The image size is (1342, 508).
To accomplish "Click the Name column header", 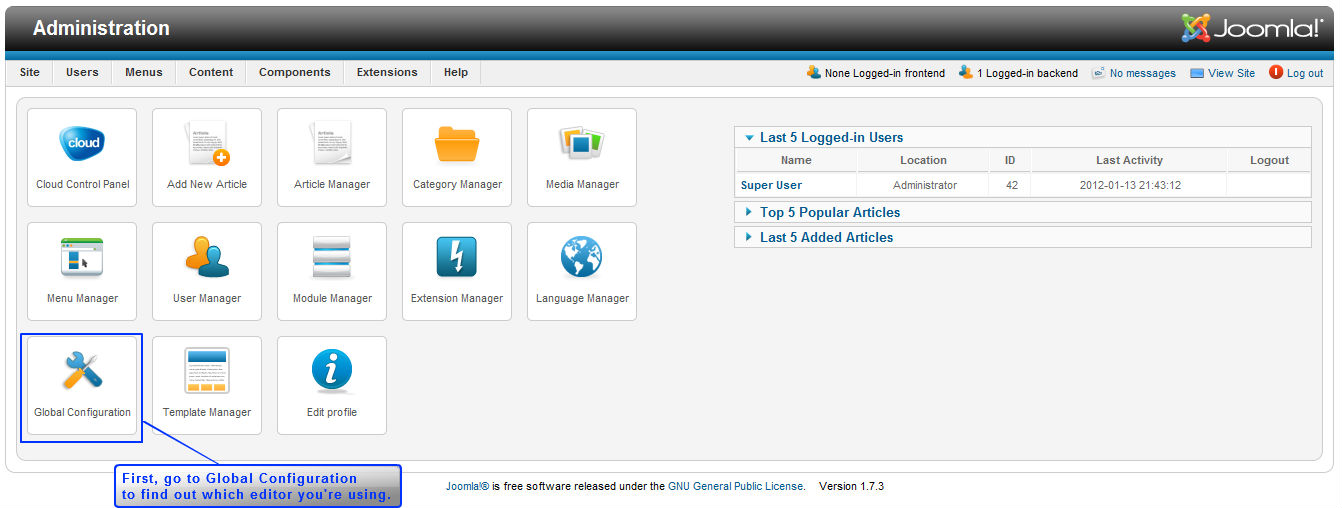I will point(796,160).
